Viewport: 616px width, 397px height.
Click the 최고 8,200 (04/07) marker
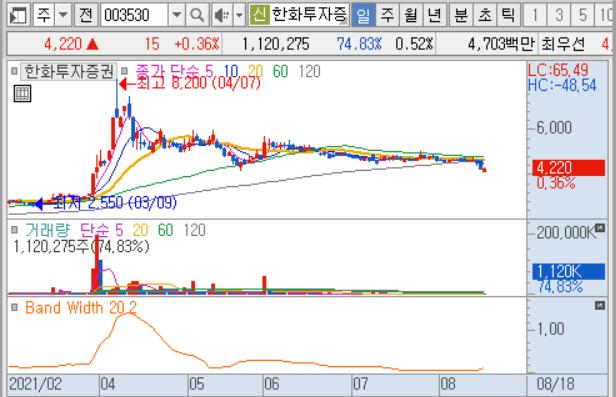(x=190, y=83)
